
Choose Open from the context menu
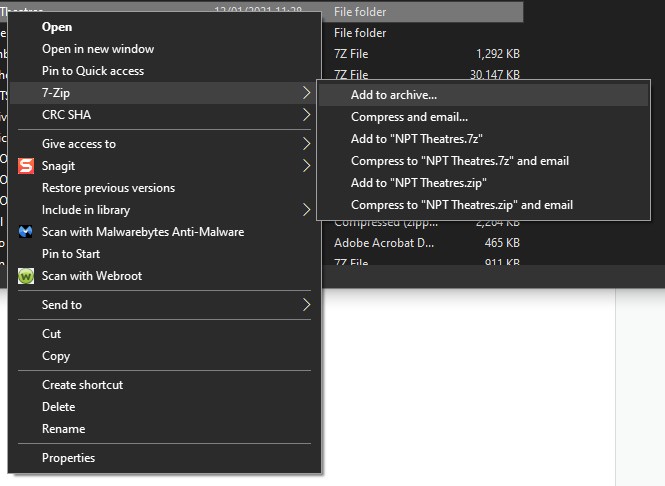[x=165, y=27]
